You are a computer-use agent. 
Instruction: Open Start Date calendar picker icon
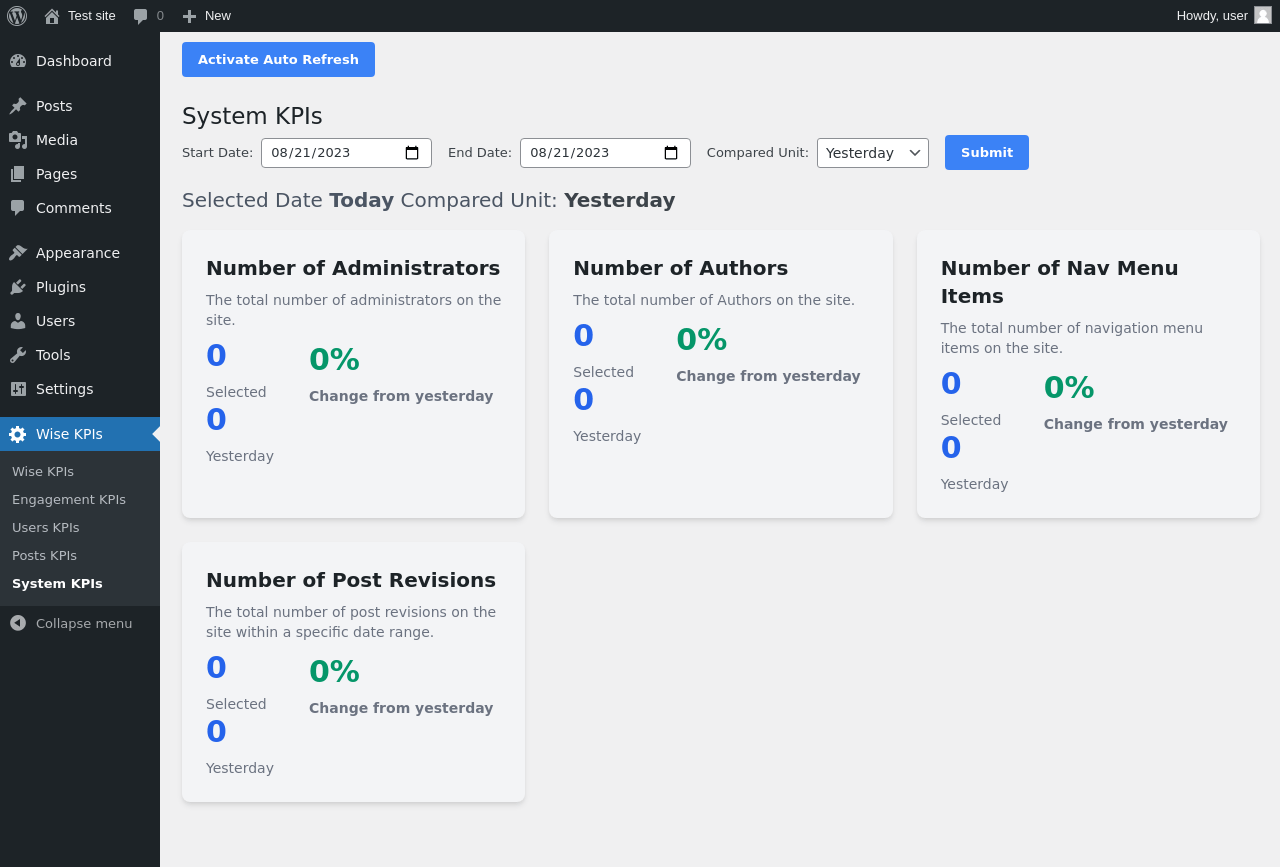click(412, 153)
